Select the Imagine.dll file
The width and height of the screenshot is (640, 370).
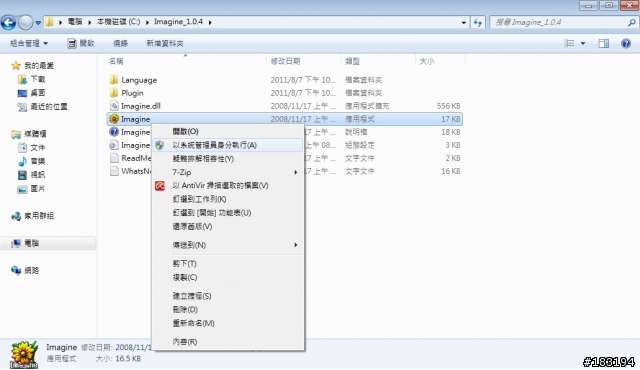point(140,106)
